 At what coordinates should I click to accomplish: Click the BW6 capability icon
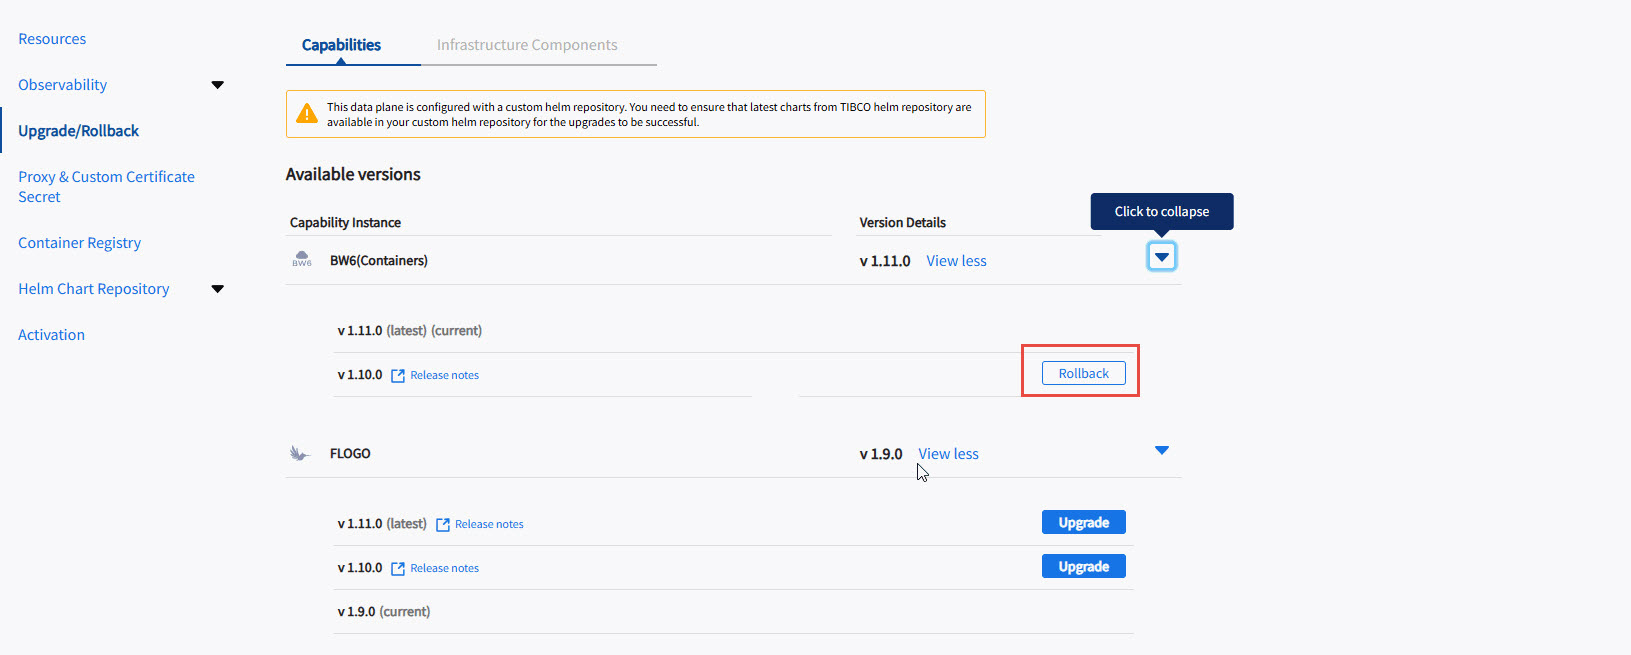tap(301, 260)
